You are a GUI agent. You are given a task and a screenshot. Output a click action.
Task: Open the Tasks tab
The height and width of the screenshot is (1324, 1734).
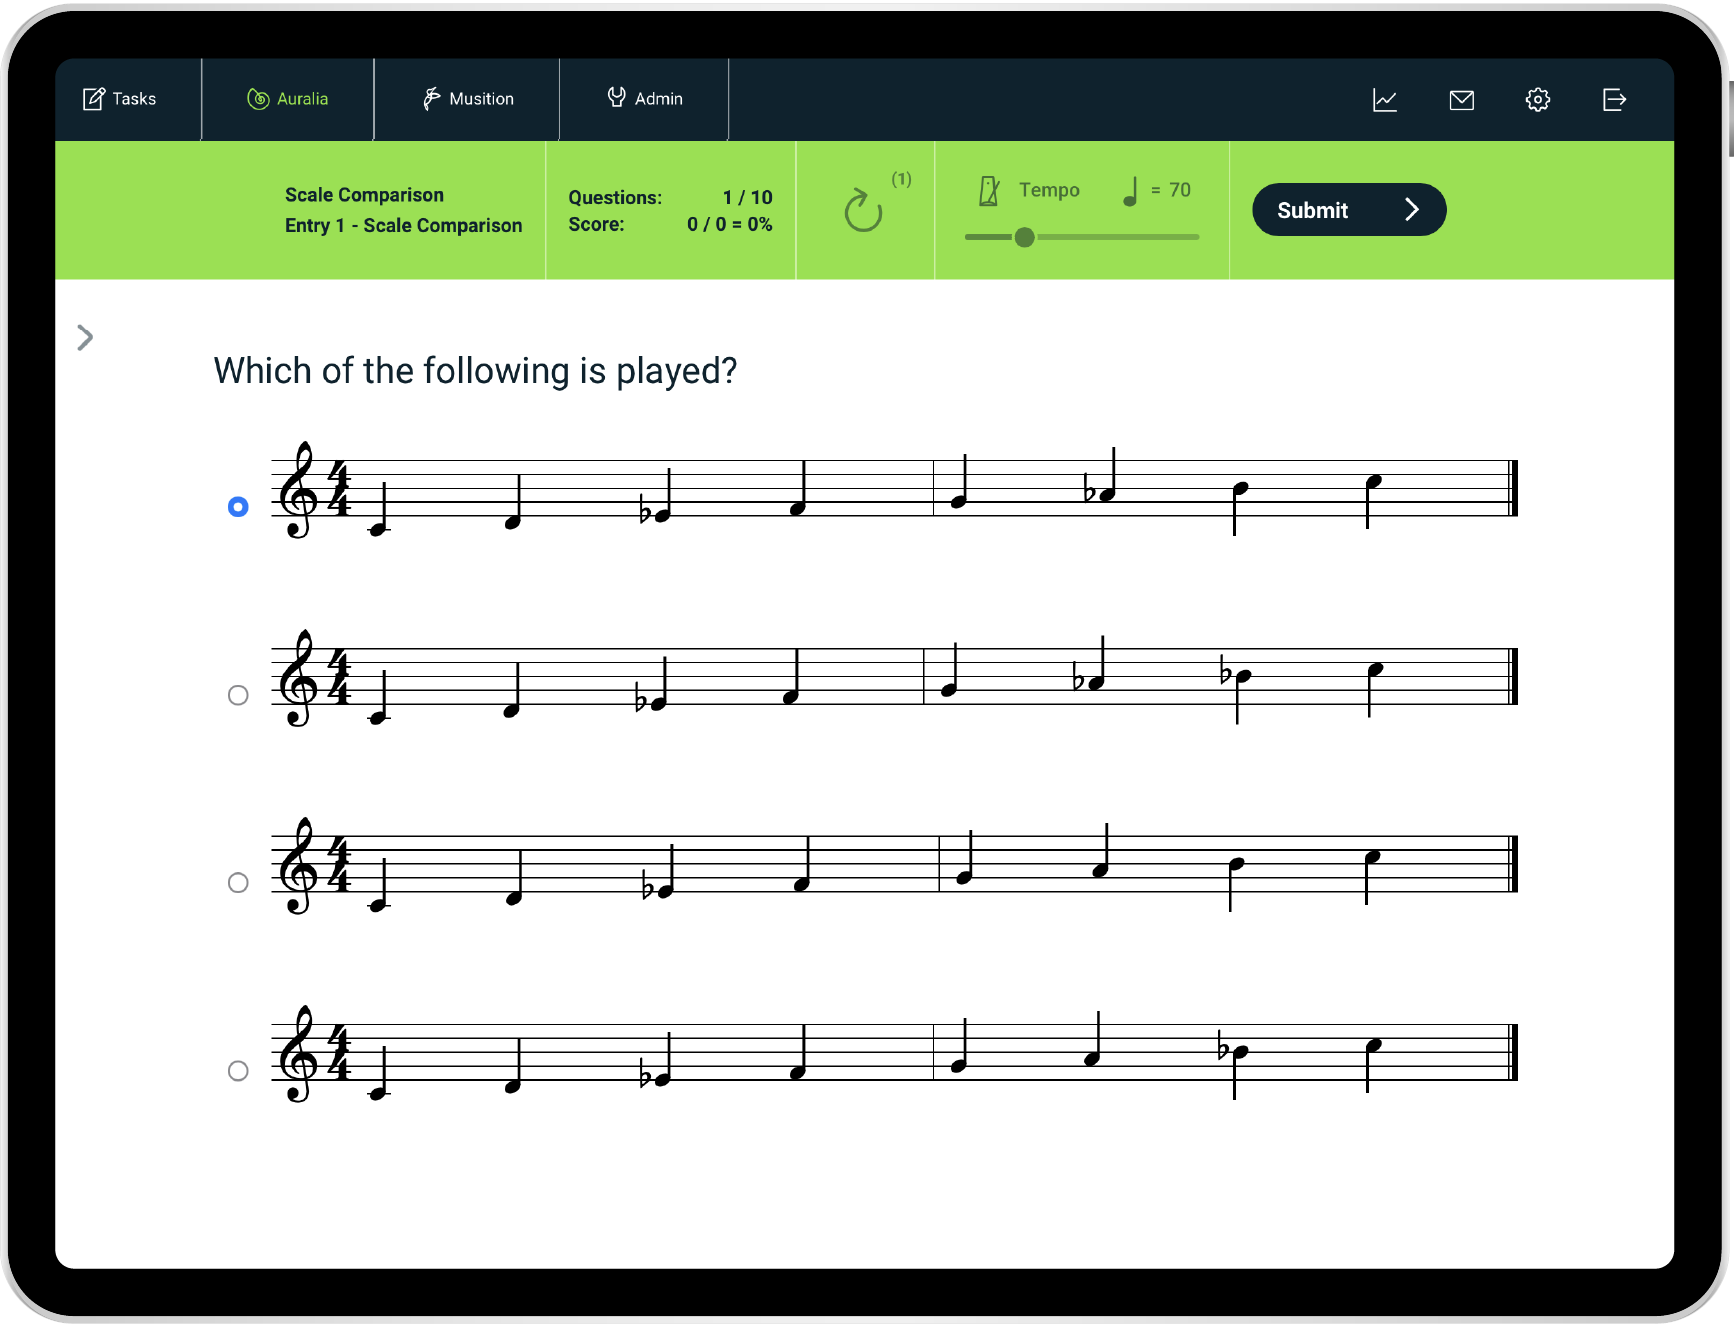coord(120,99)
